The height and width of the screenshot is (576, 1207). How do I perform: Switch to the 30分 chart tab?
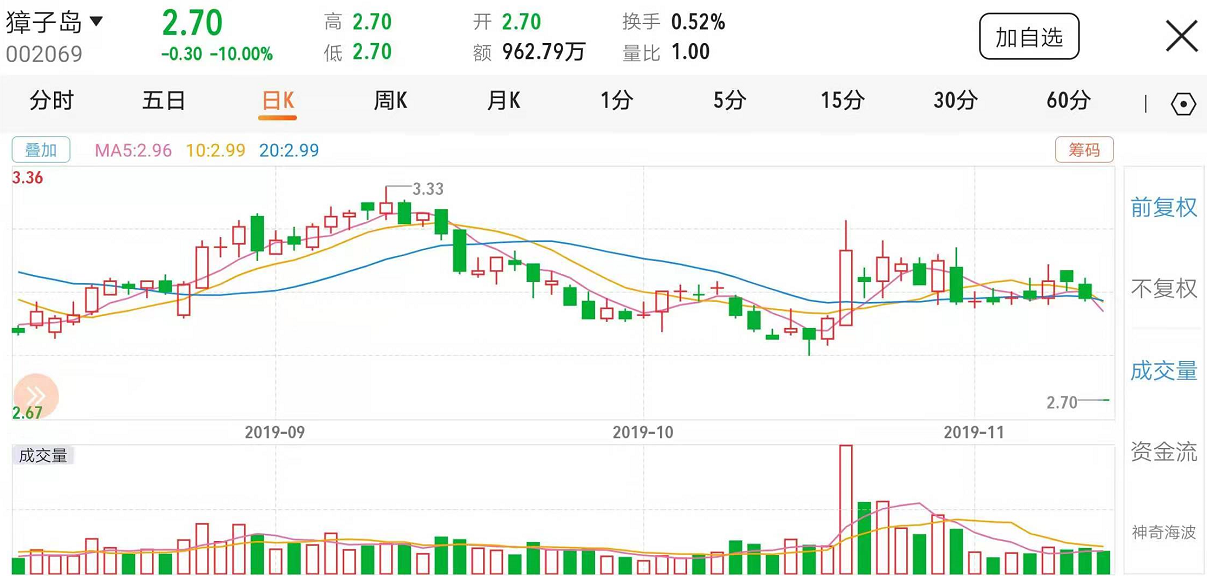[x=955, y=100]
